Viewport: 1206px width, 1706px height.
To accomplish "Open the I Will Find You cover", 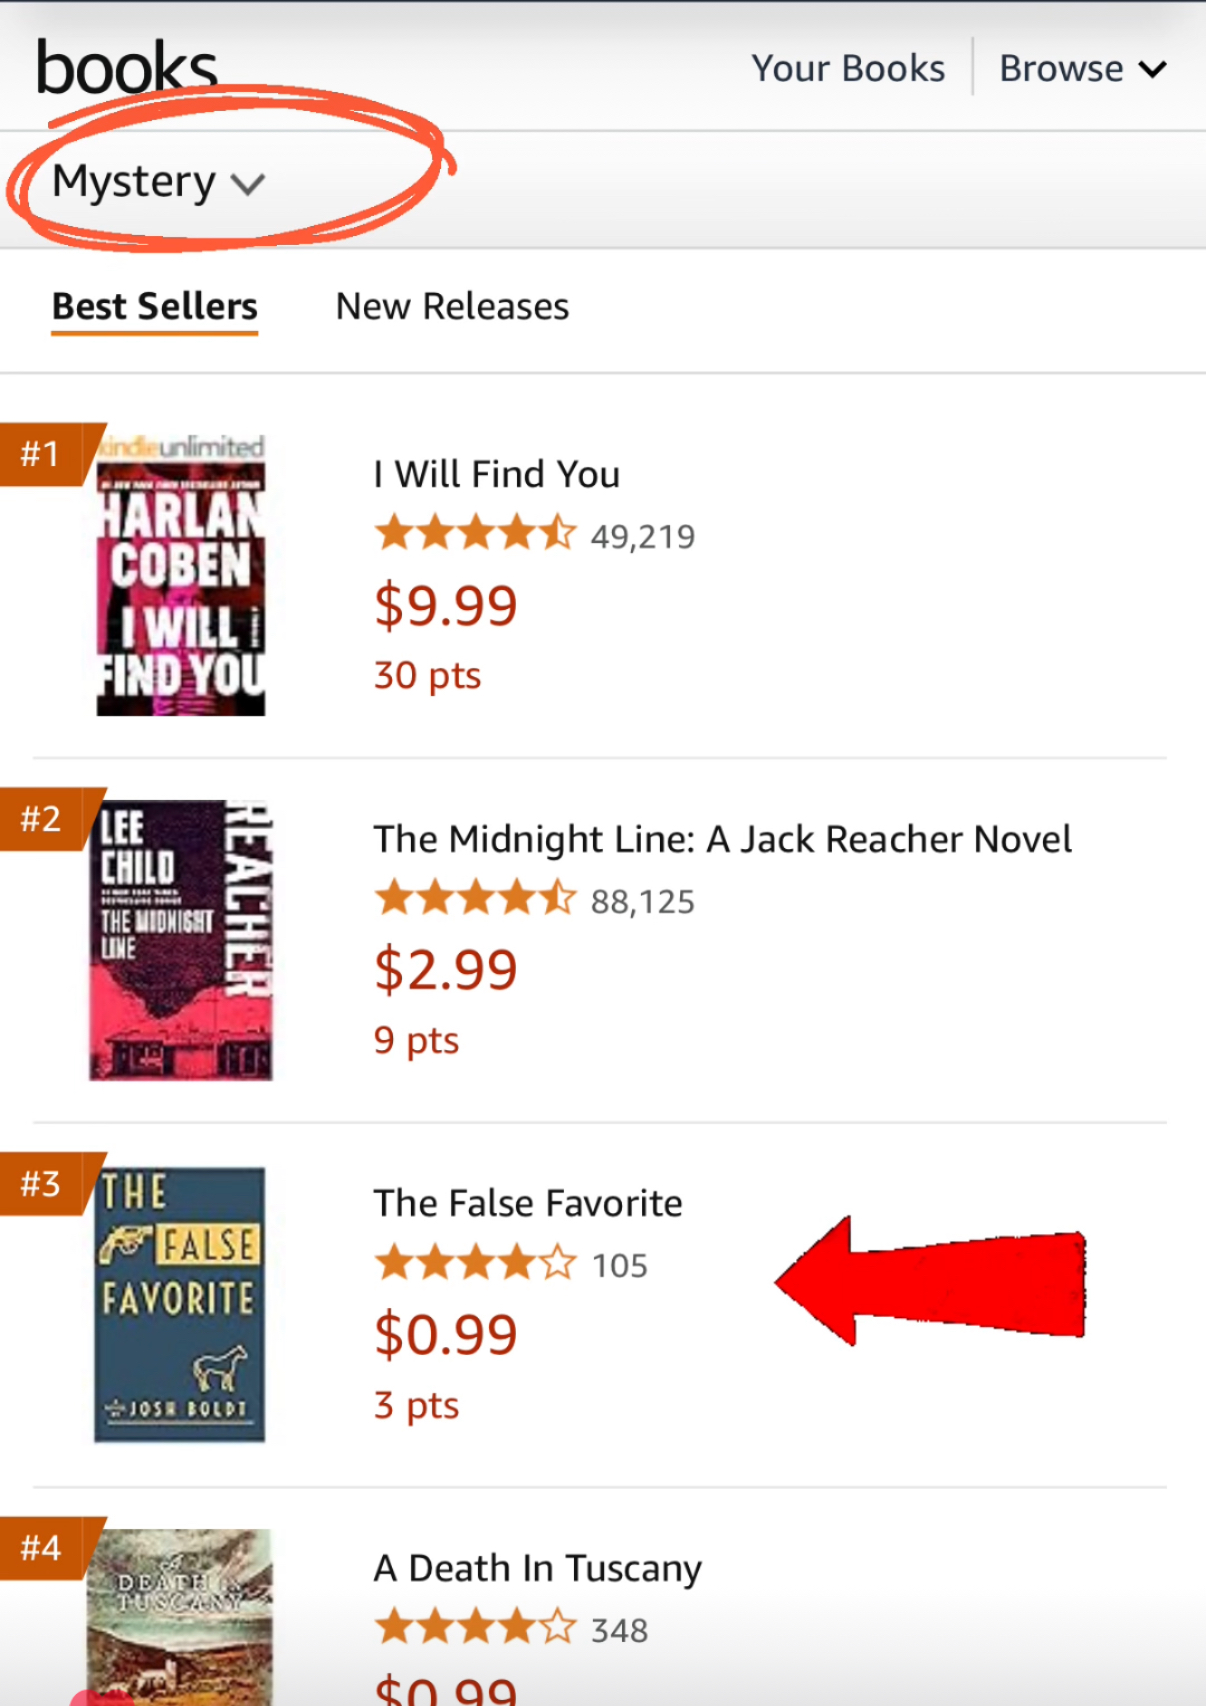I will click(181, 576).
